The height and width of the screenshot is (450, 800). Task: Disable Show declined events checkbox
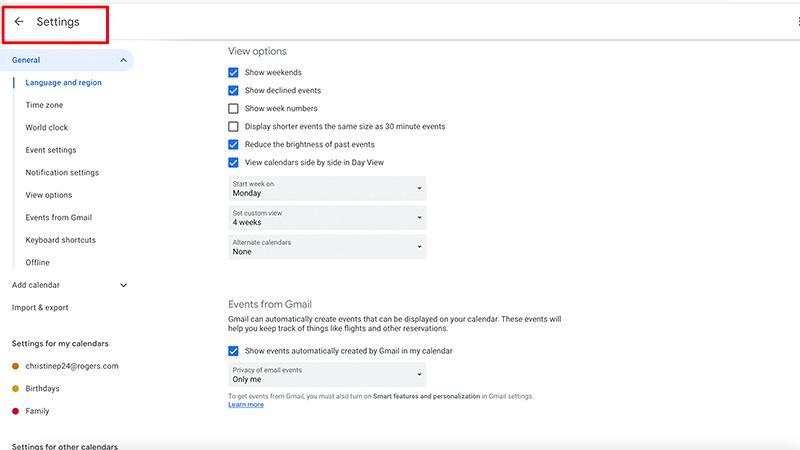pyautogui.click(x=233, y=91)
